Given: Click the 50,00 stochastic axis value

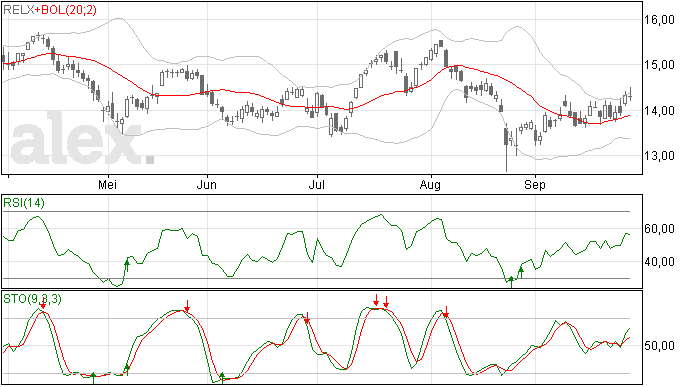Looking at the screenshot, I should pyautogui.click(x=659, y=346).
